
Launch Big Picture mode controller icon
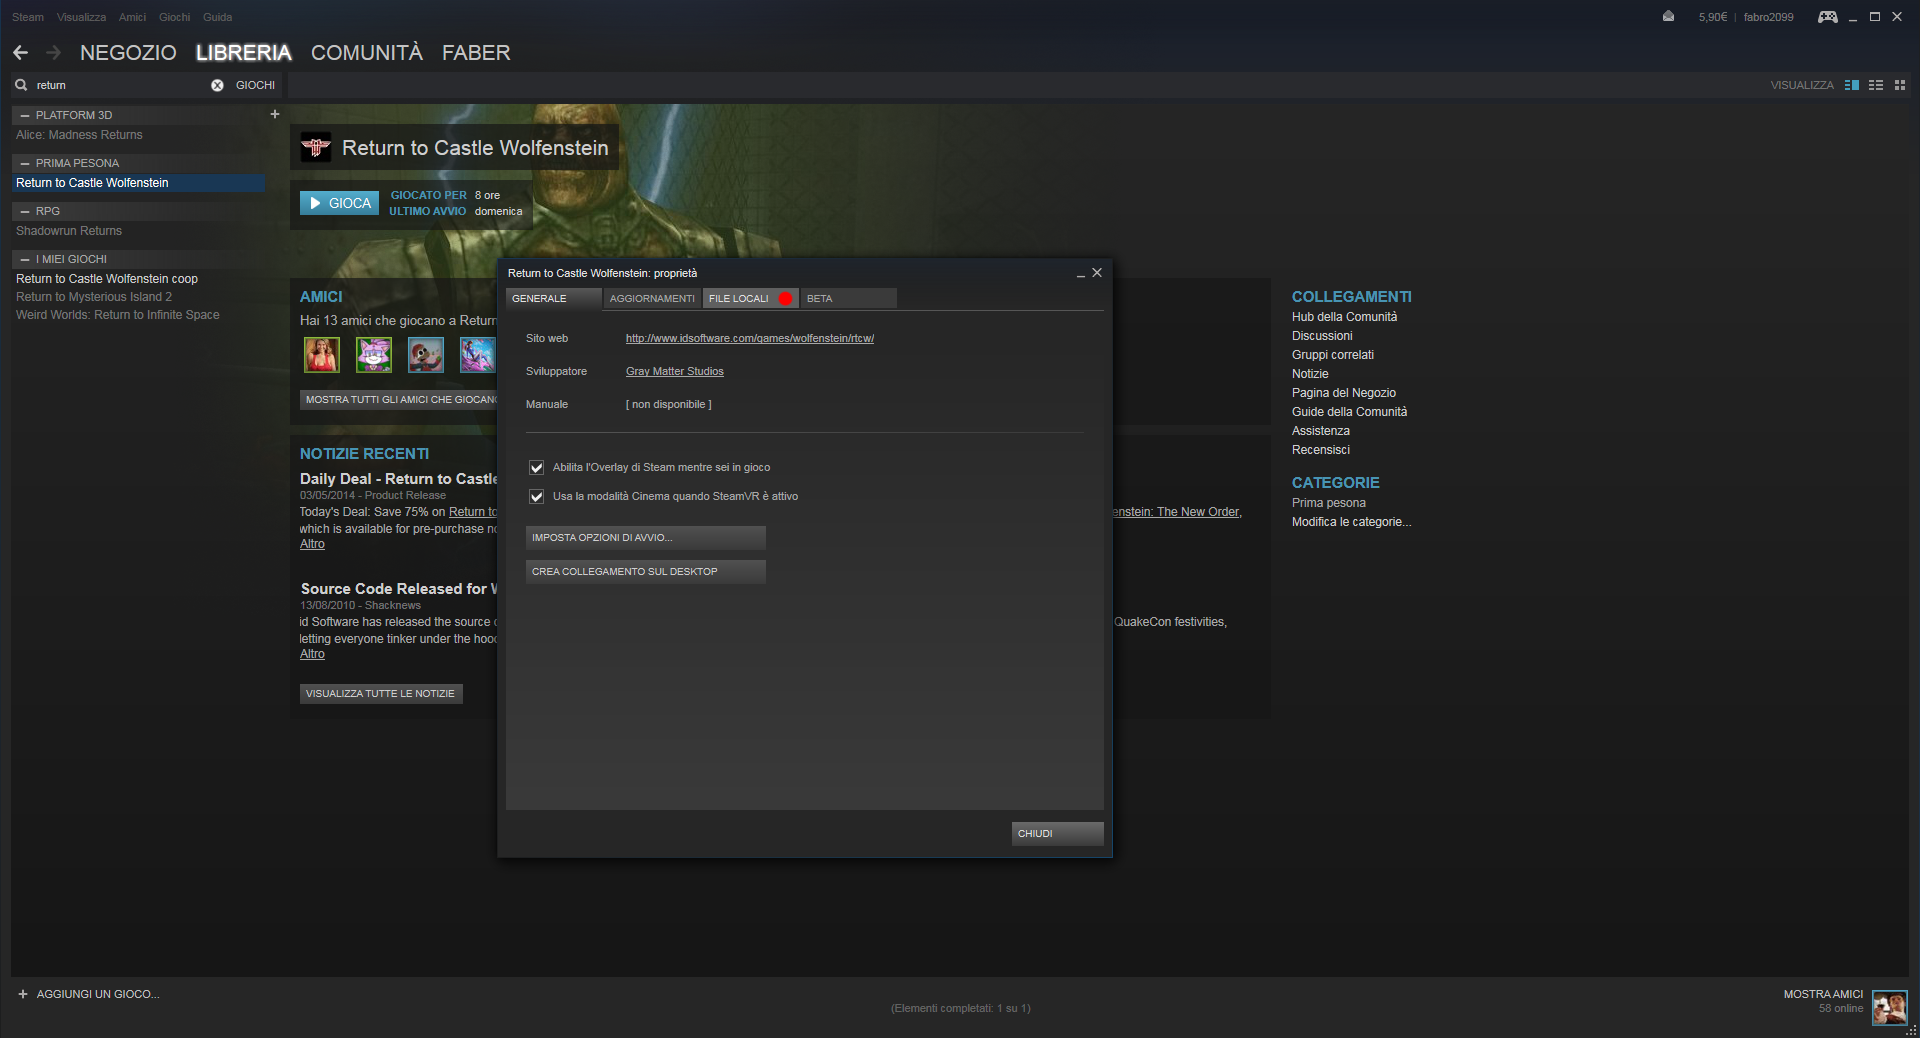point(1828,16)
